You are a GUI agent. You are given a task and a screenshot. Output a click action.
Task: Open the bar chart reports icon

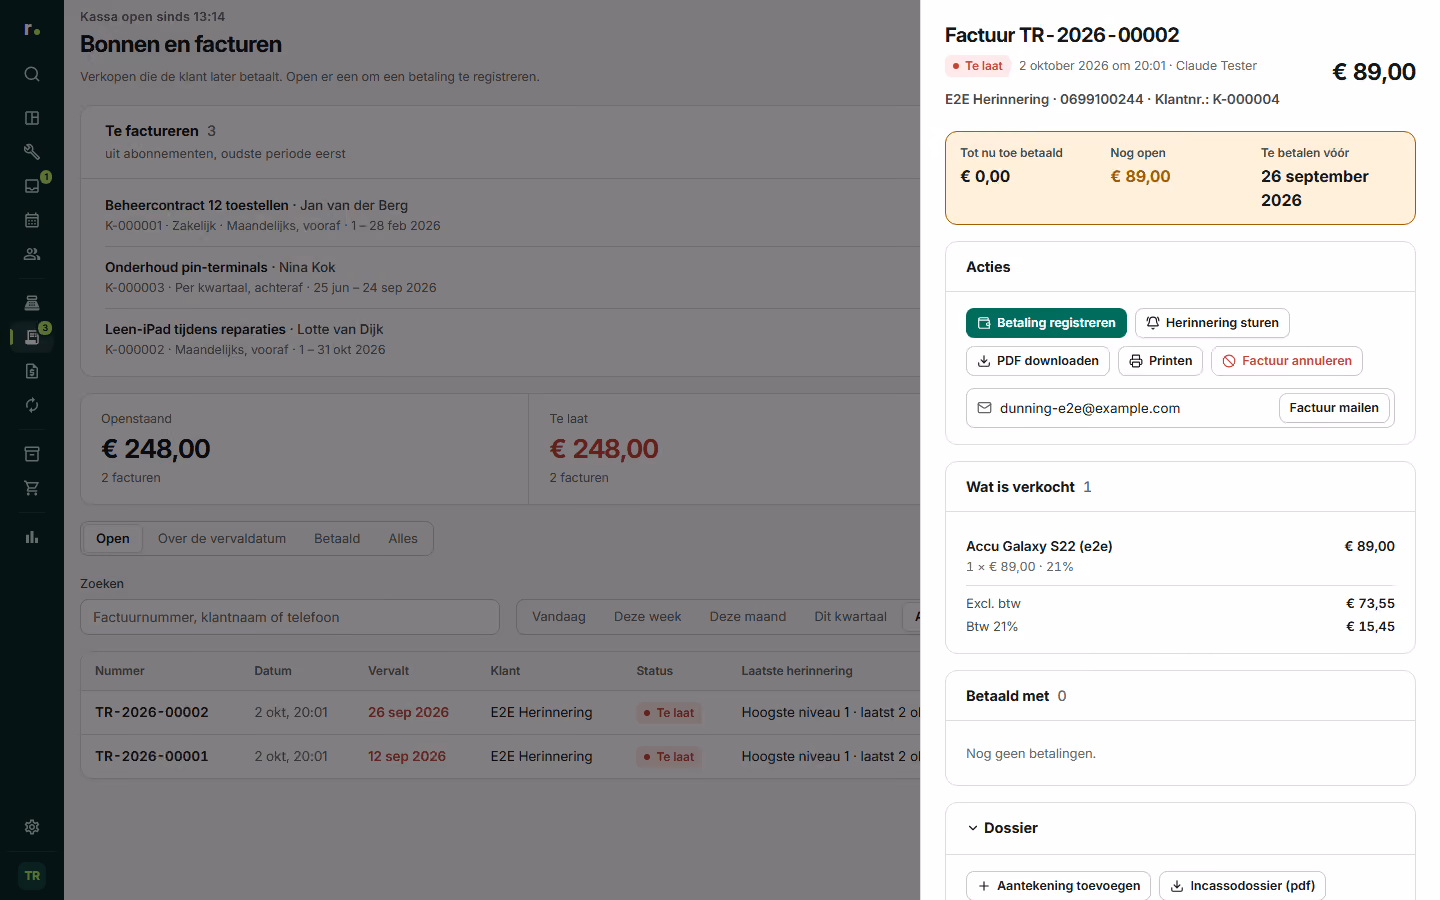32,537
